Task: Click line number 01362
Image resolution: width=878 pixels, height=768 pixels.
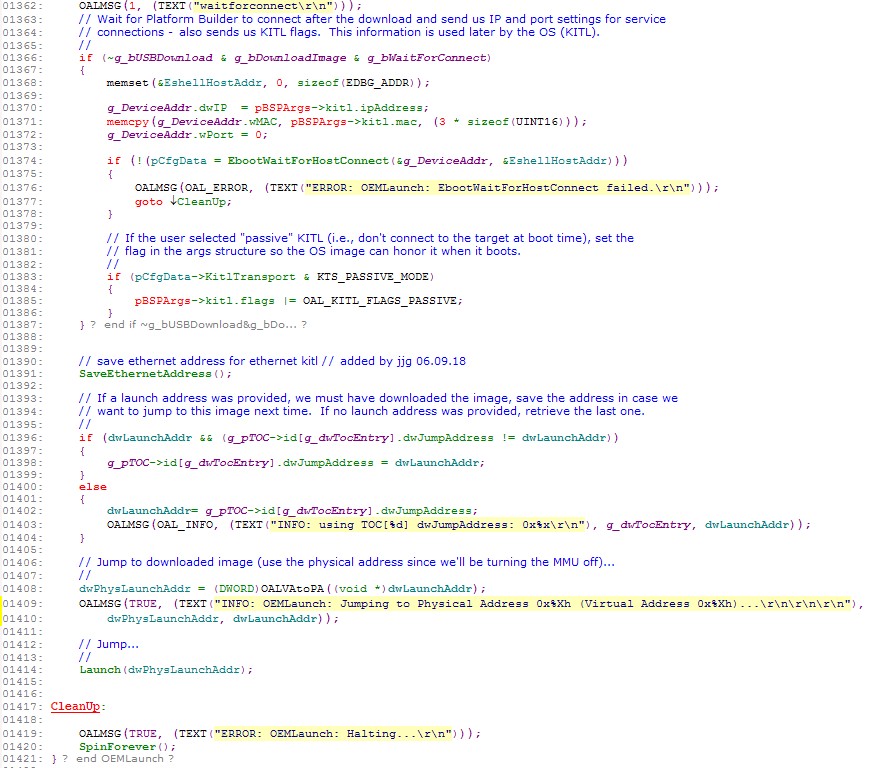Action: coord(22,6)
